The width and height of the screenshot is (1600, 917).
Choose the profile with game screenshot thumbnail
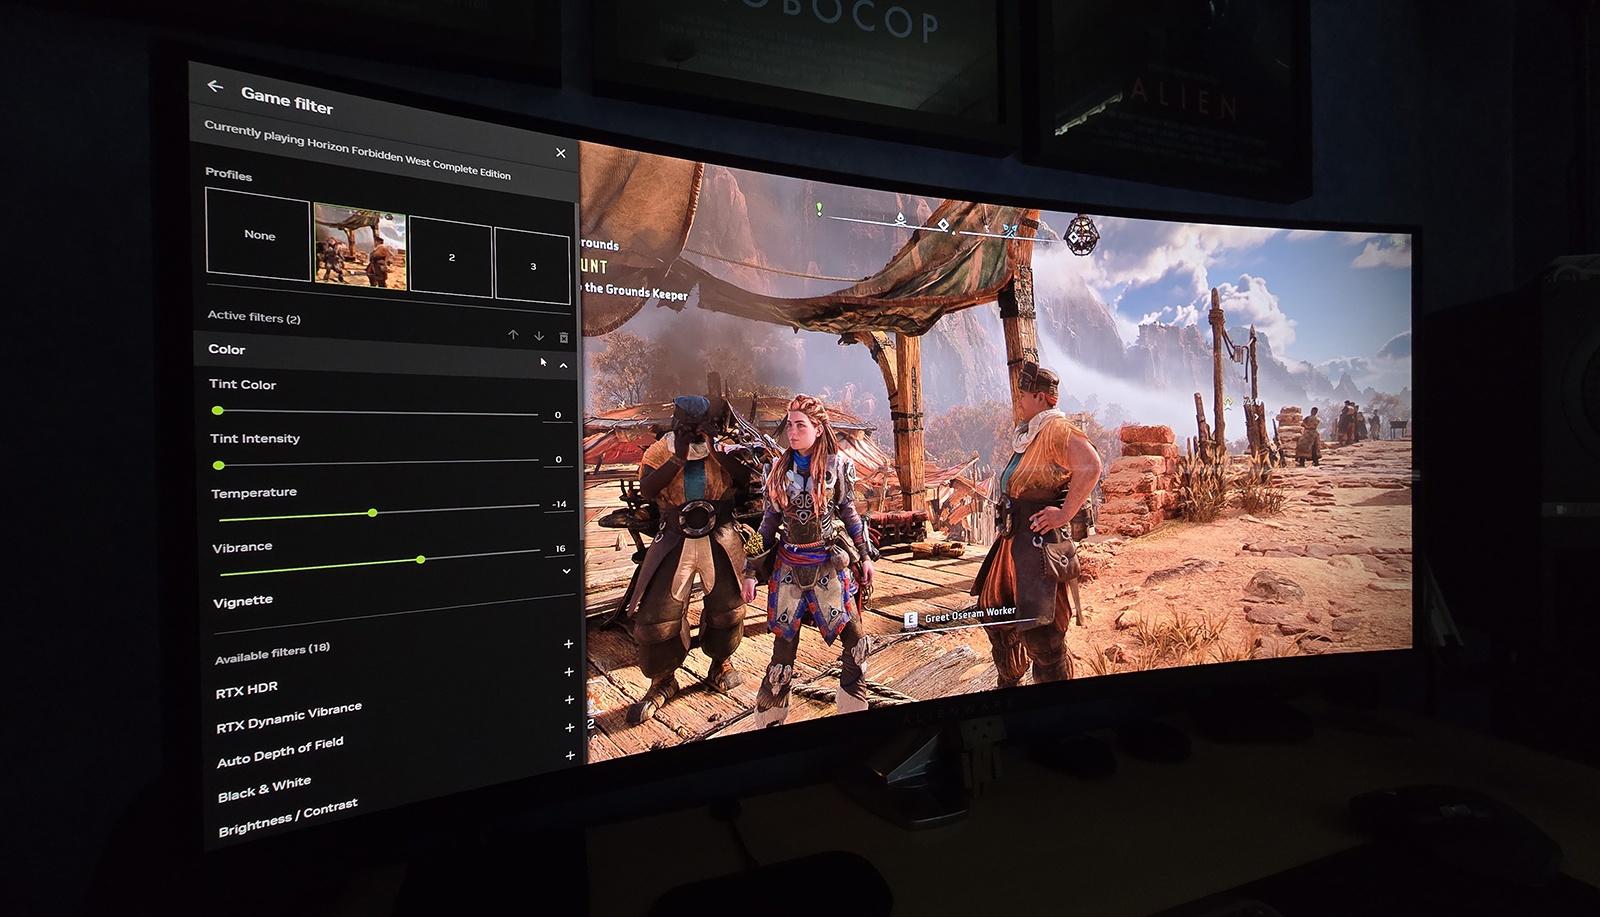360,246
